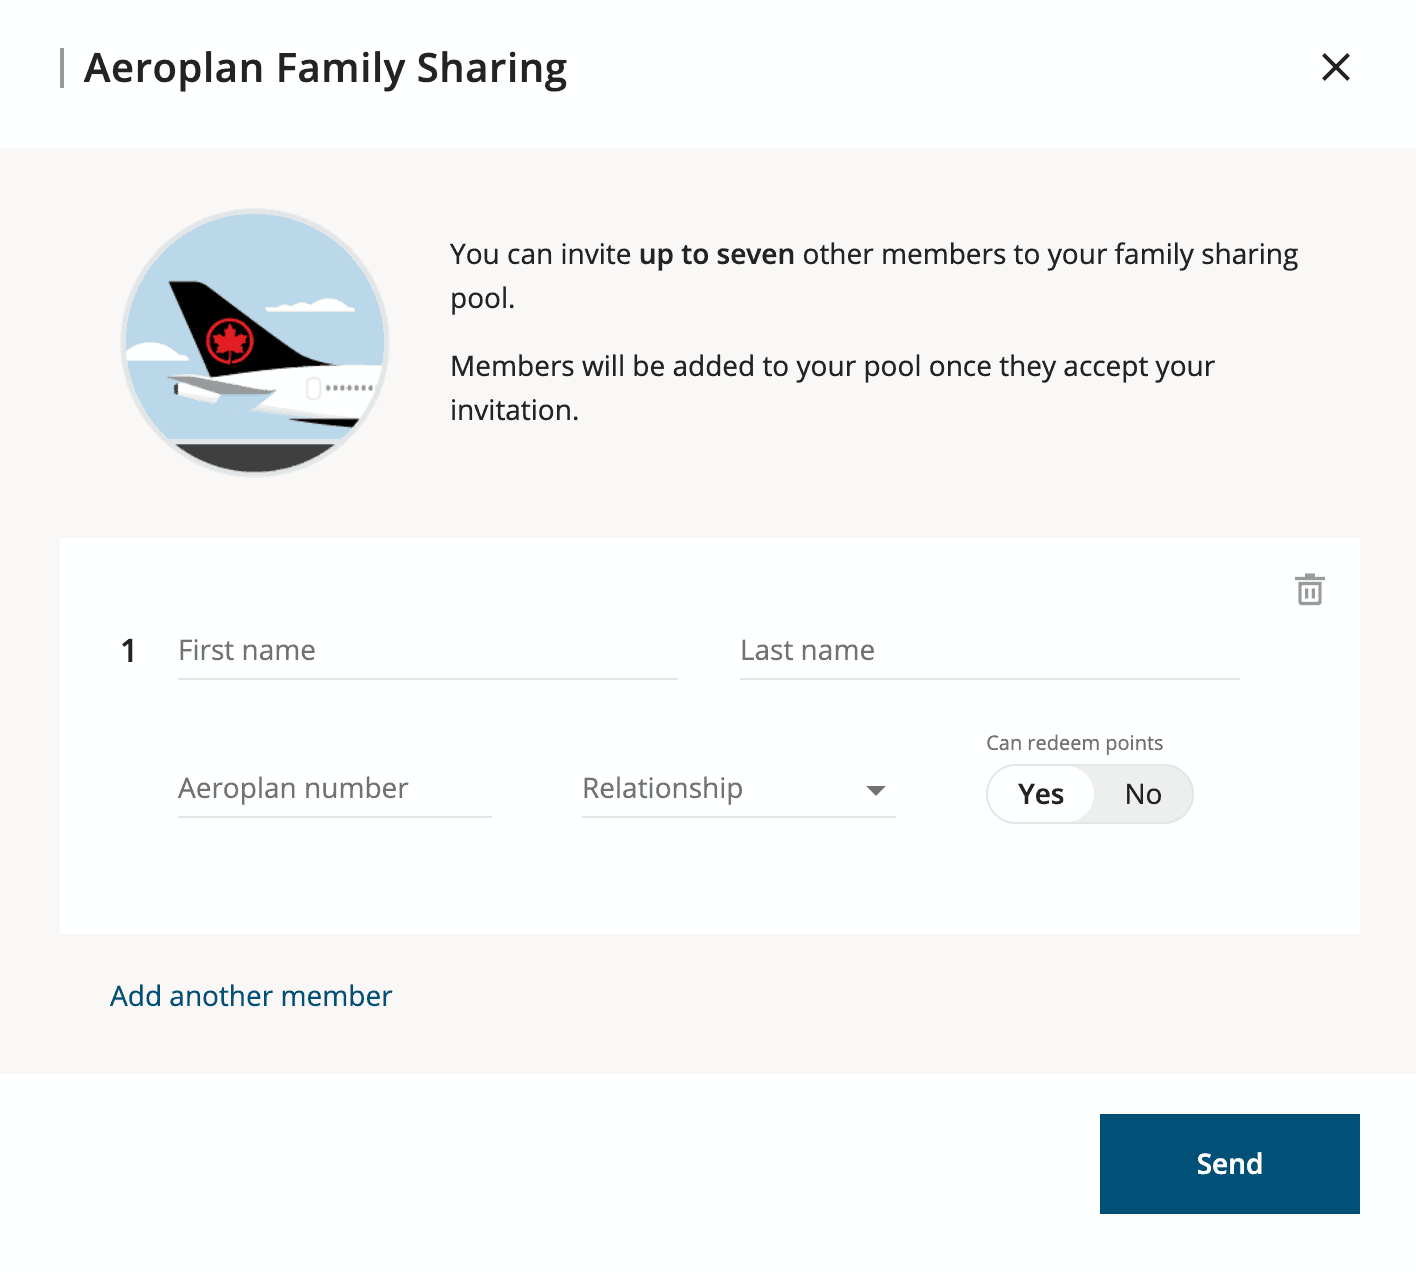Select member row number 1 label
The image size is (1416, 1272).
[128, 651]
